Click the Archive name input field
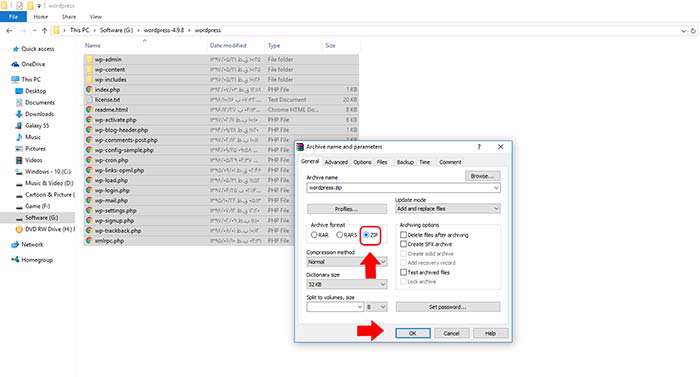The height and width of the screenshot is (377, 700). pos(403,188)
